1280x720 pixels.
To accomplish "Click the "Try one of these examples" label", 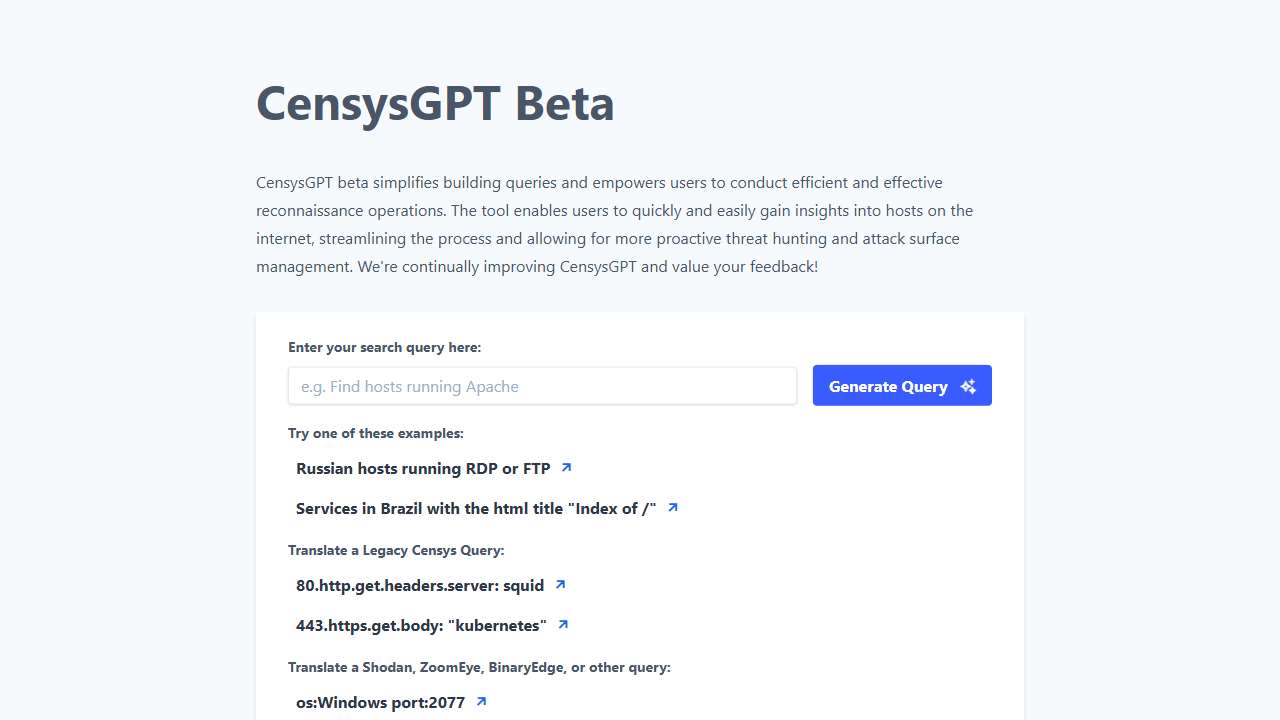I will (x=375, y=433).
